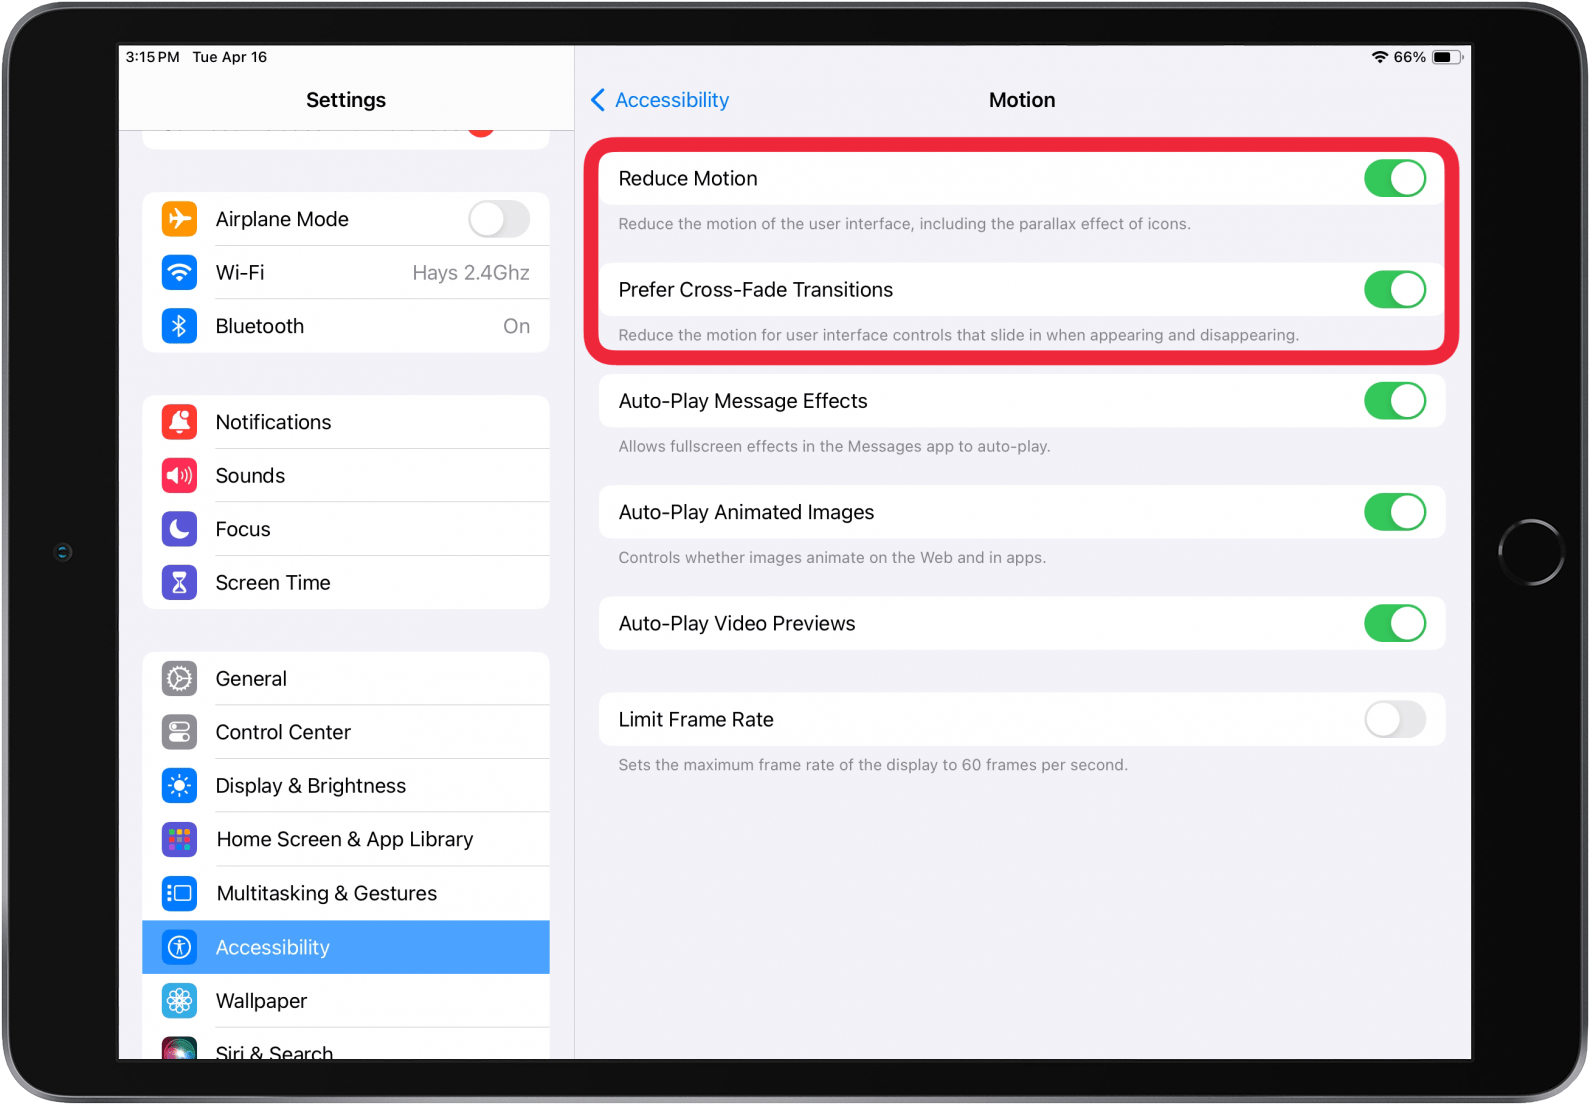
Task: Tap the Bluetooth icon in sidebar
Action: coord(179,326)
